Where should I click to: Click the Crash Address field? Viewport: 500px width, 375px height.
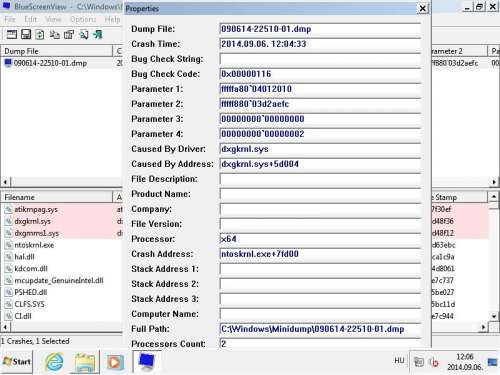tap(320, 254)
